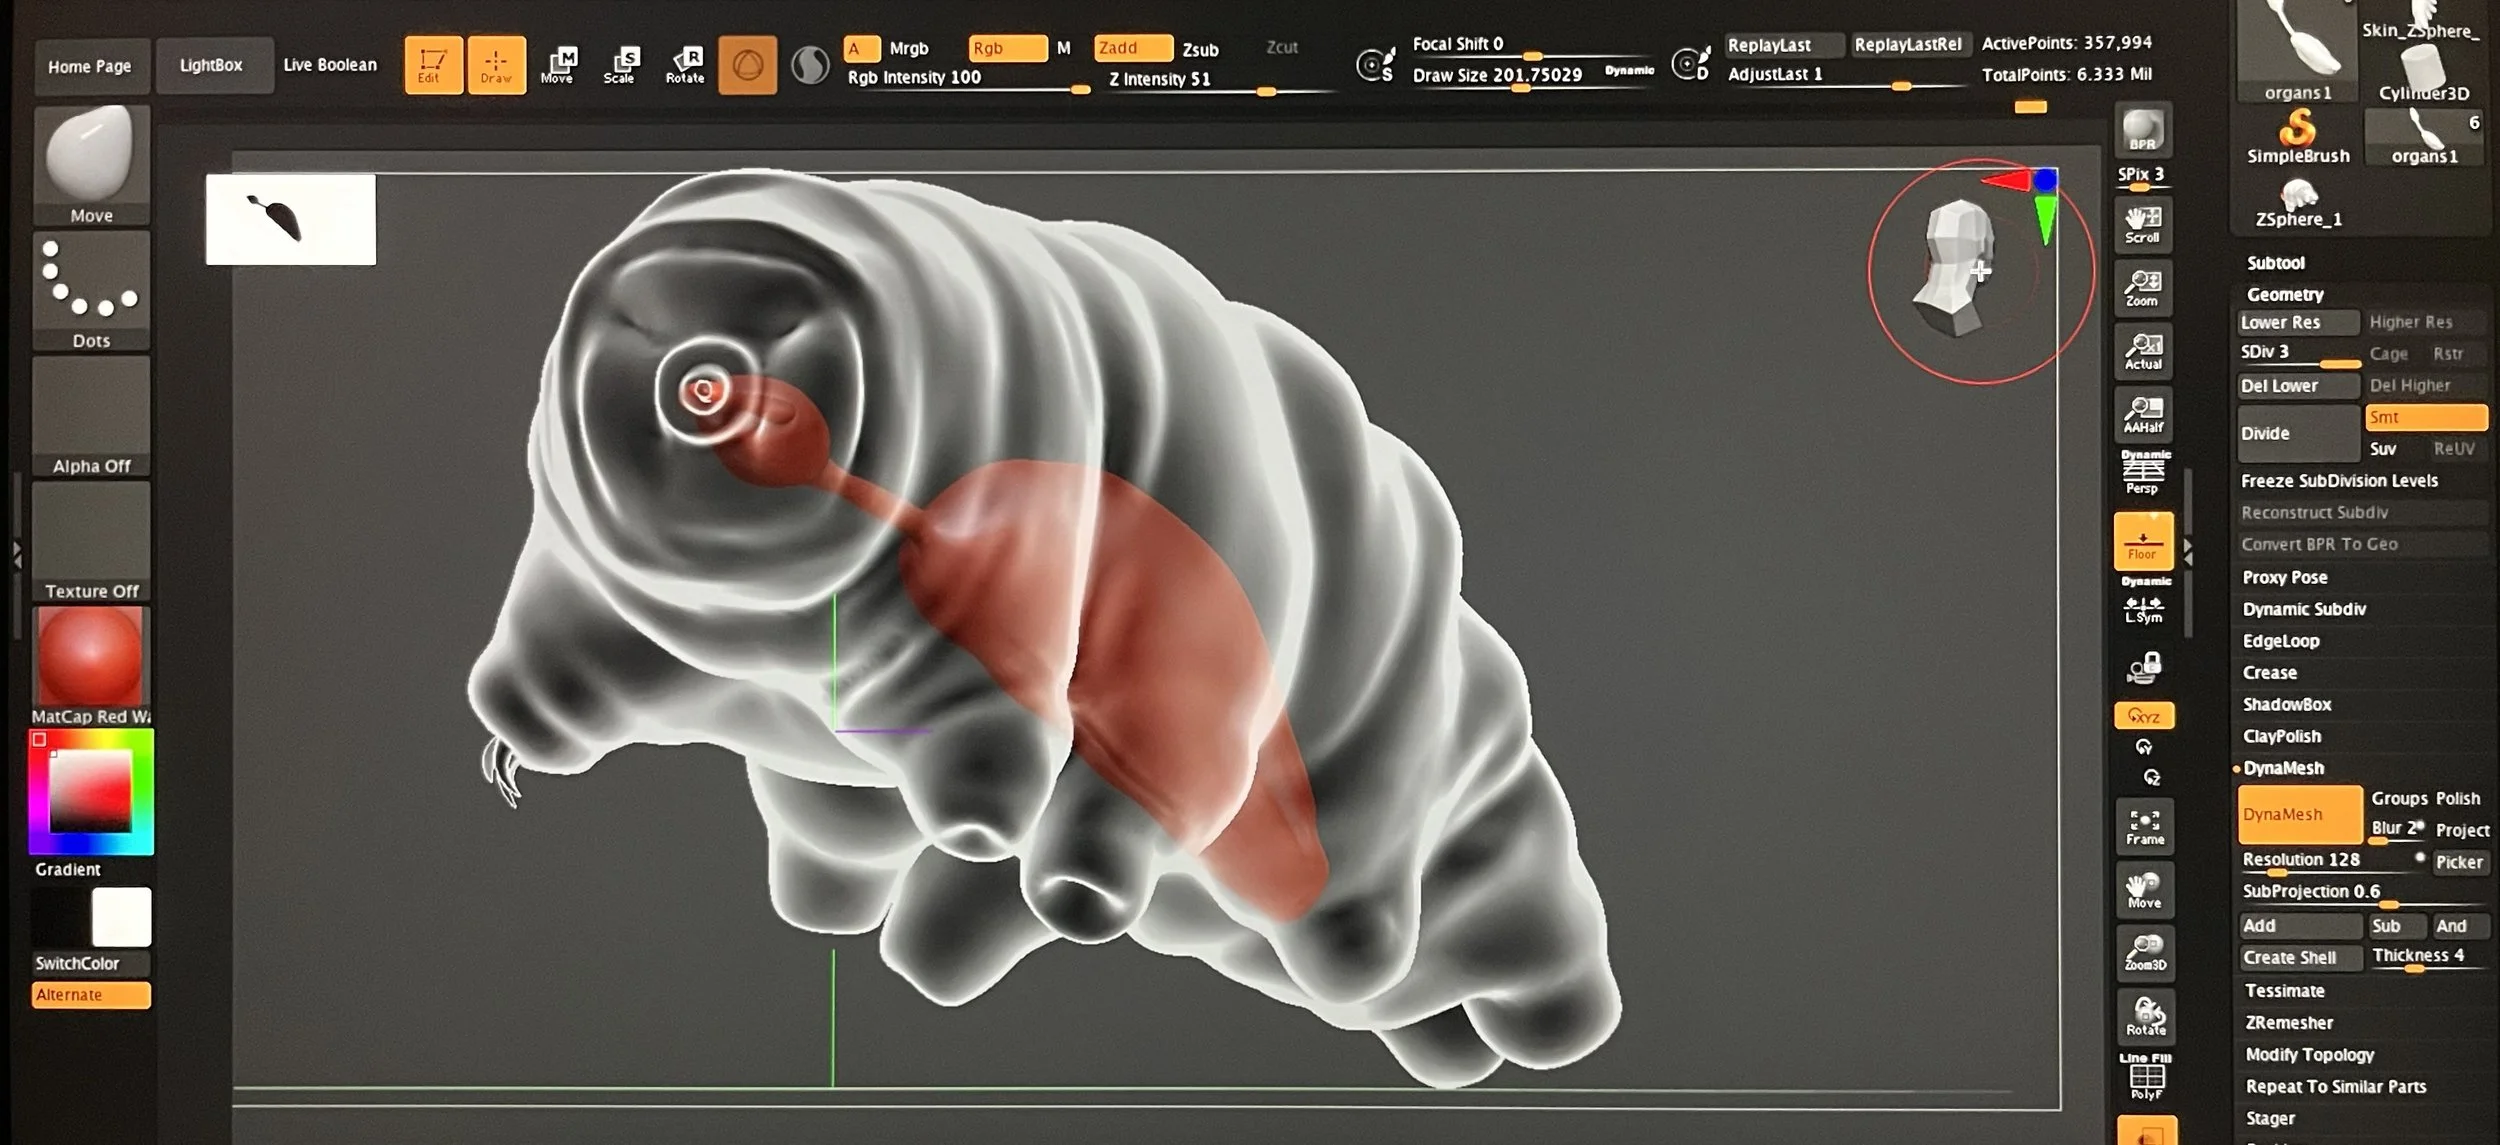This screenshot has height=1145, width=2500.
Task: Click the AAHalf icon
Action: click(2142, 414)
